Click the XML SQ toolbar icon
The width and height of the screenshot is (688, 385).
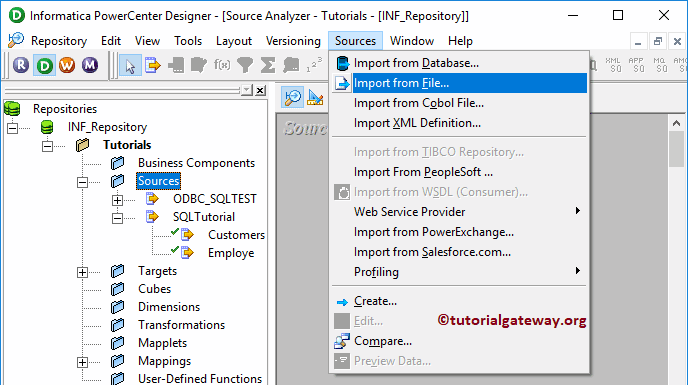tap(613, 65)
